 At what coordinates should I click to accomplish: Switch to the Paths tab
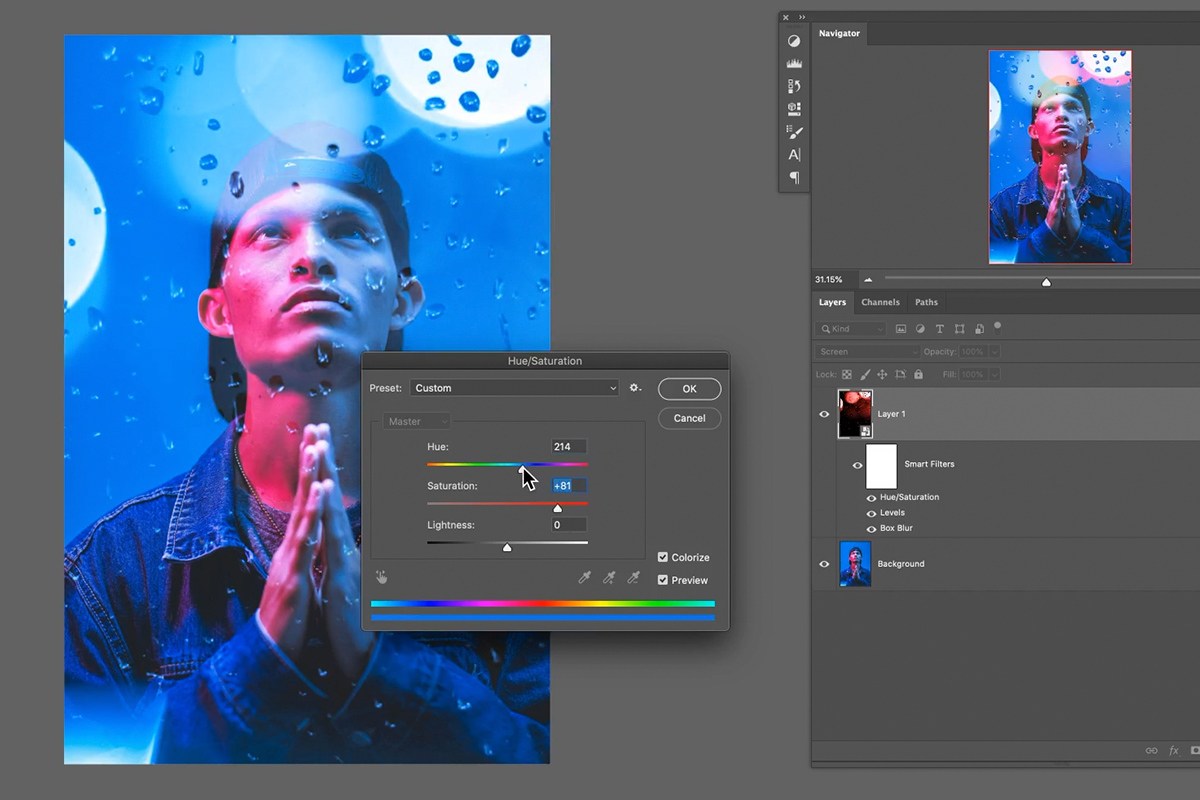click(x=927, y=302)
